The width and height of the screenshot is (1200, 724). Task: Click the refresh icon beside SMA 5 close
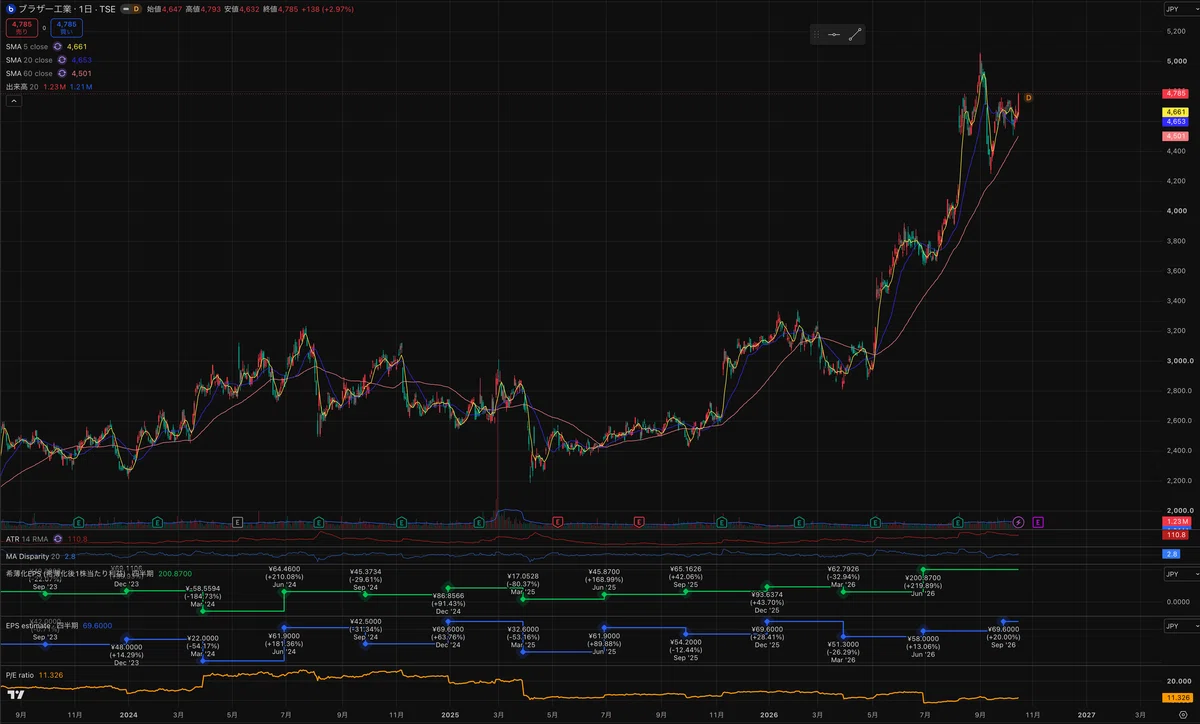pos(59,47)
